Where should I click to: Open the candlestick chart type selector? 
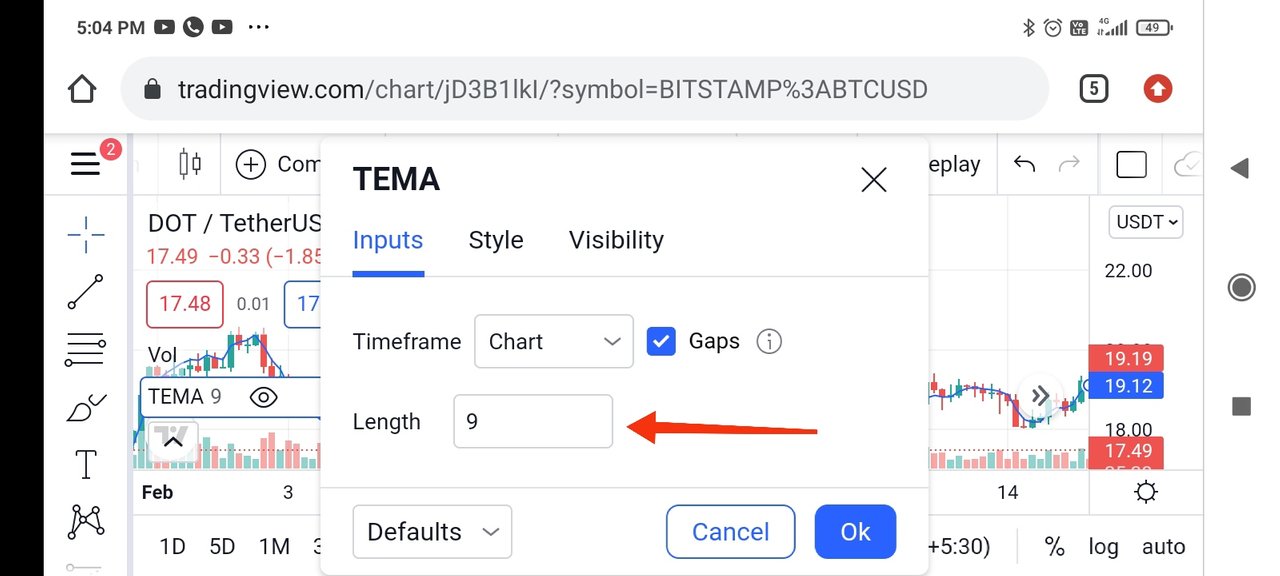(190, 164)
